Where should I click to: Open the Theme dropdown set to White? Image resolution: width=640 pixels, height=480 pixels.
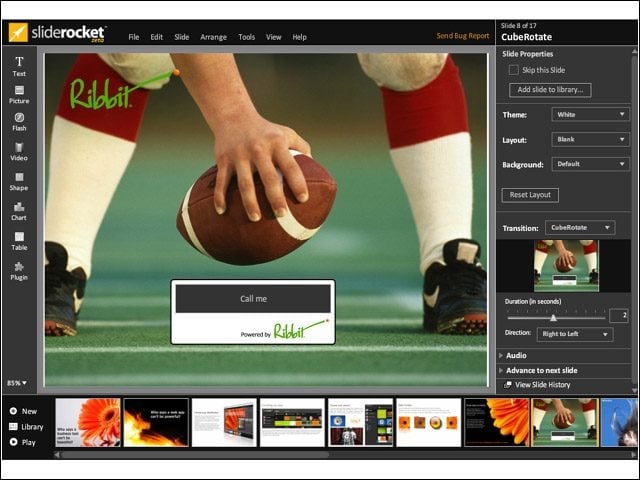click(590, 115)
